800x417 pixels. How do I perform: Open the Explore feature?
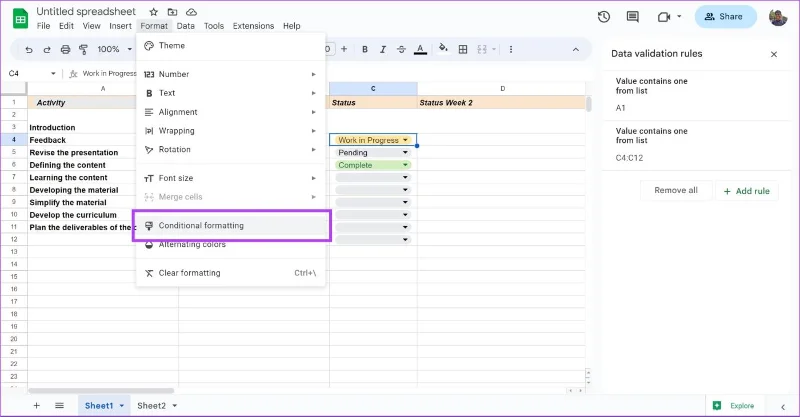point(734,405)
